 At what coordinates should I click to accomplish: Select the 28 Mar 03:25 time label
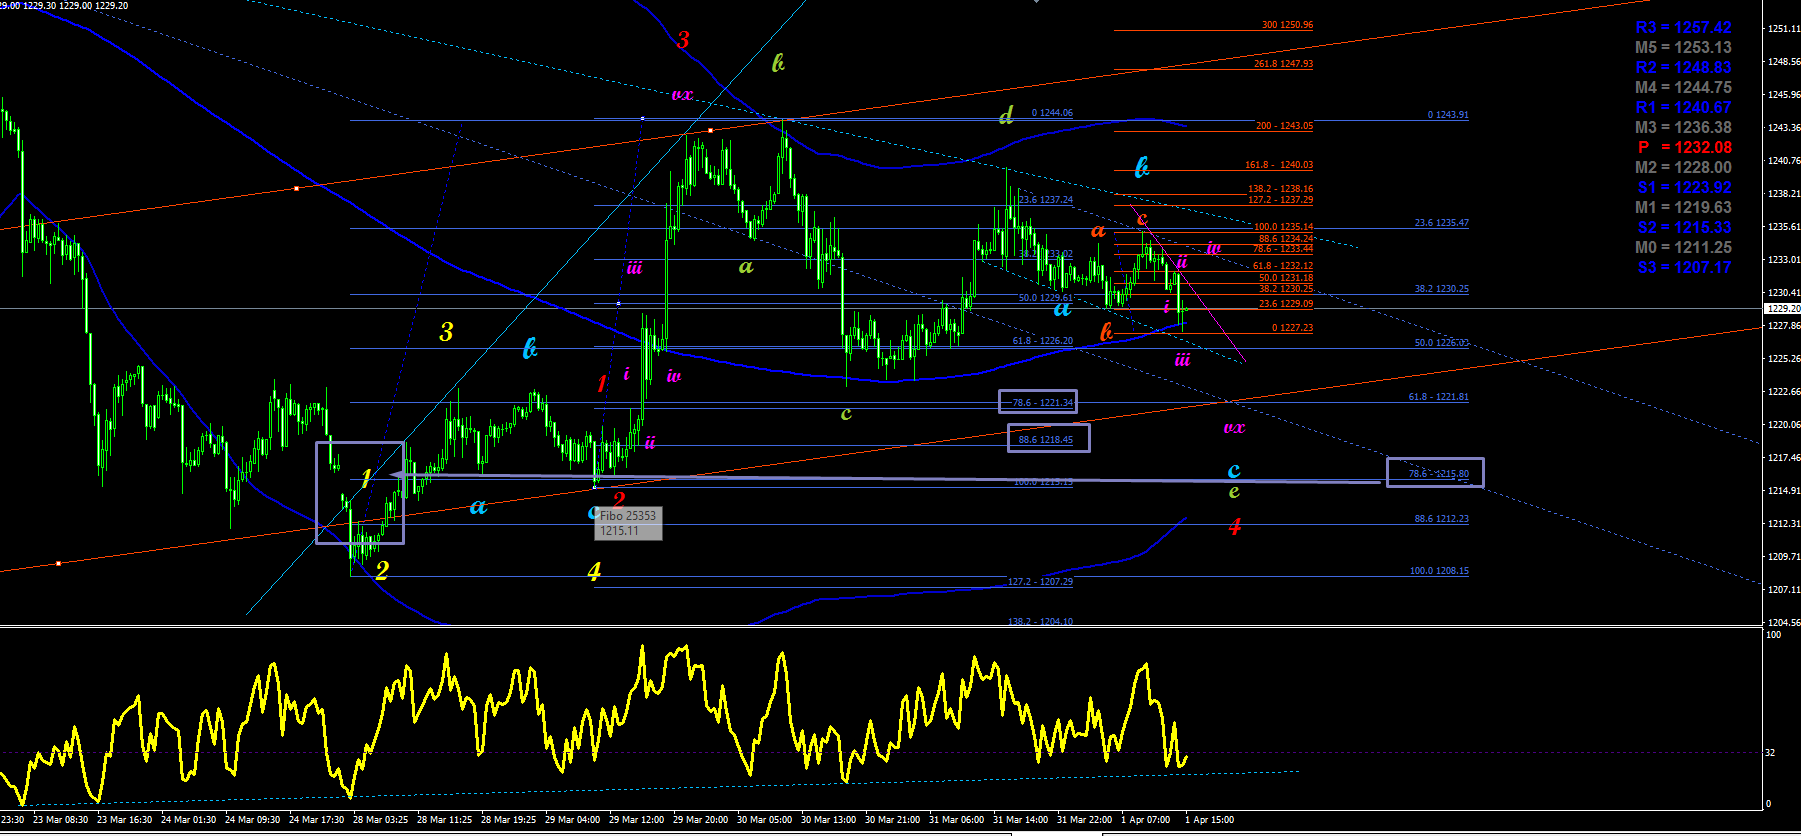(380, 820)
